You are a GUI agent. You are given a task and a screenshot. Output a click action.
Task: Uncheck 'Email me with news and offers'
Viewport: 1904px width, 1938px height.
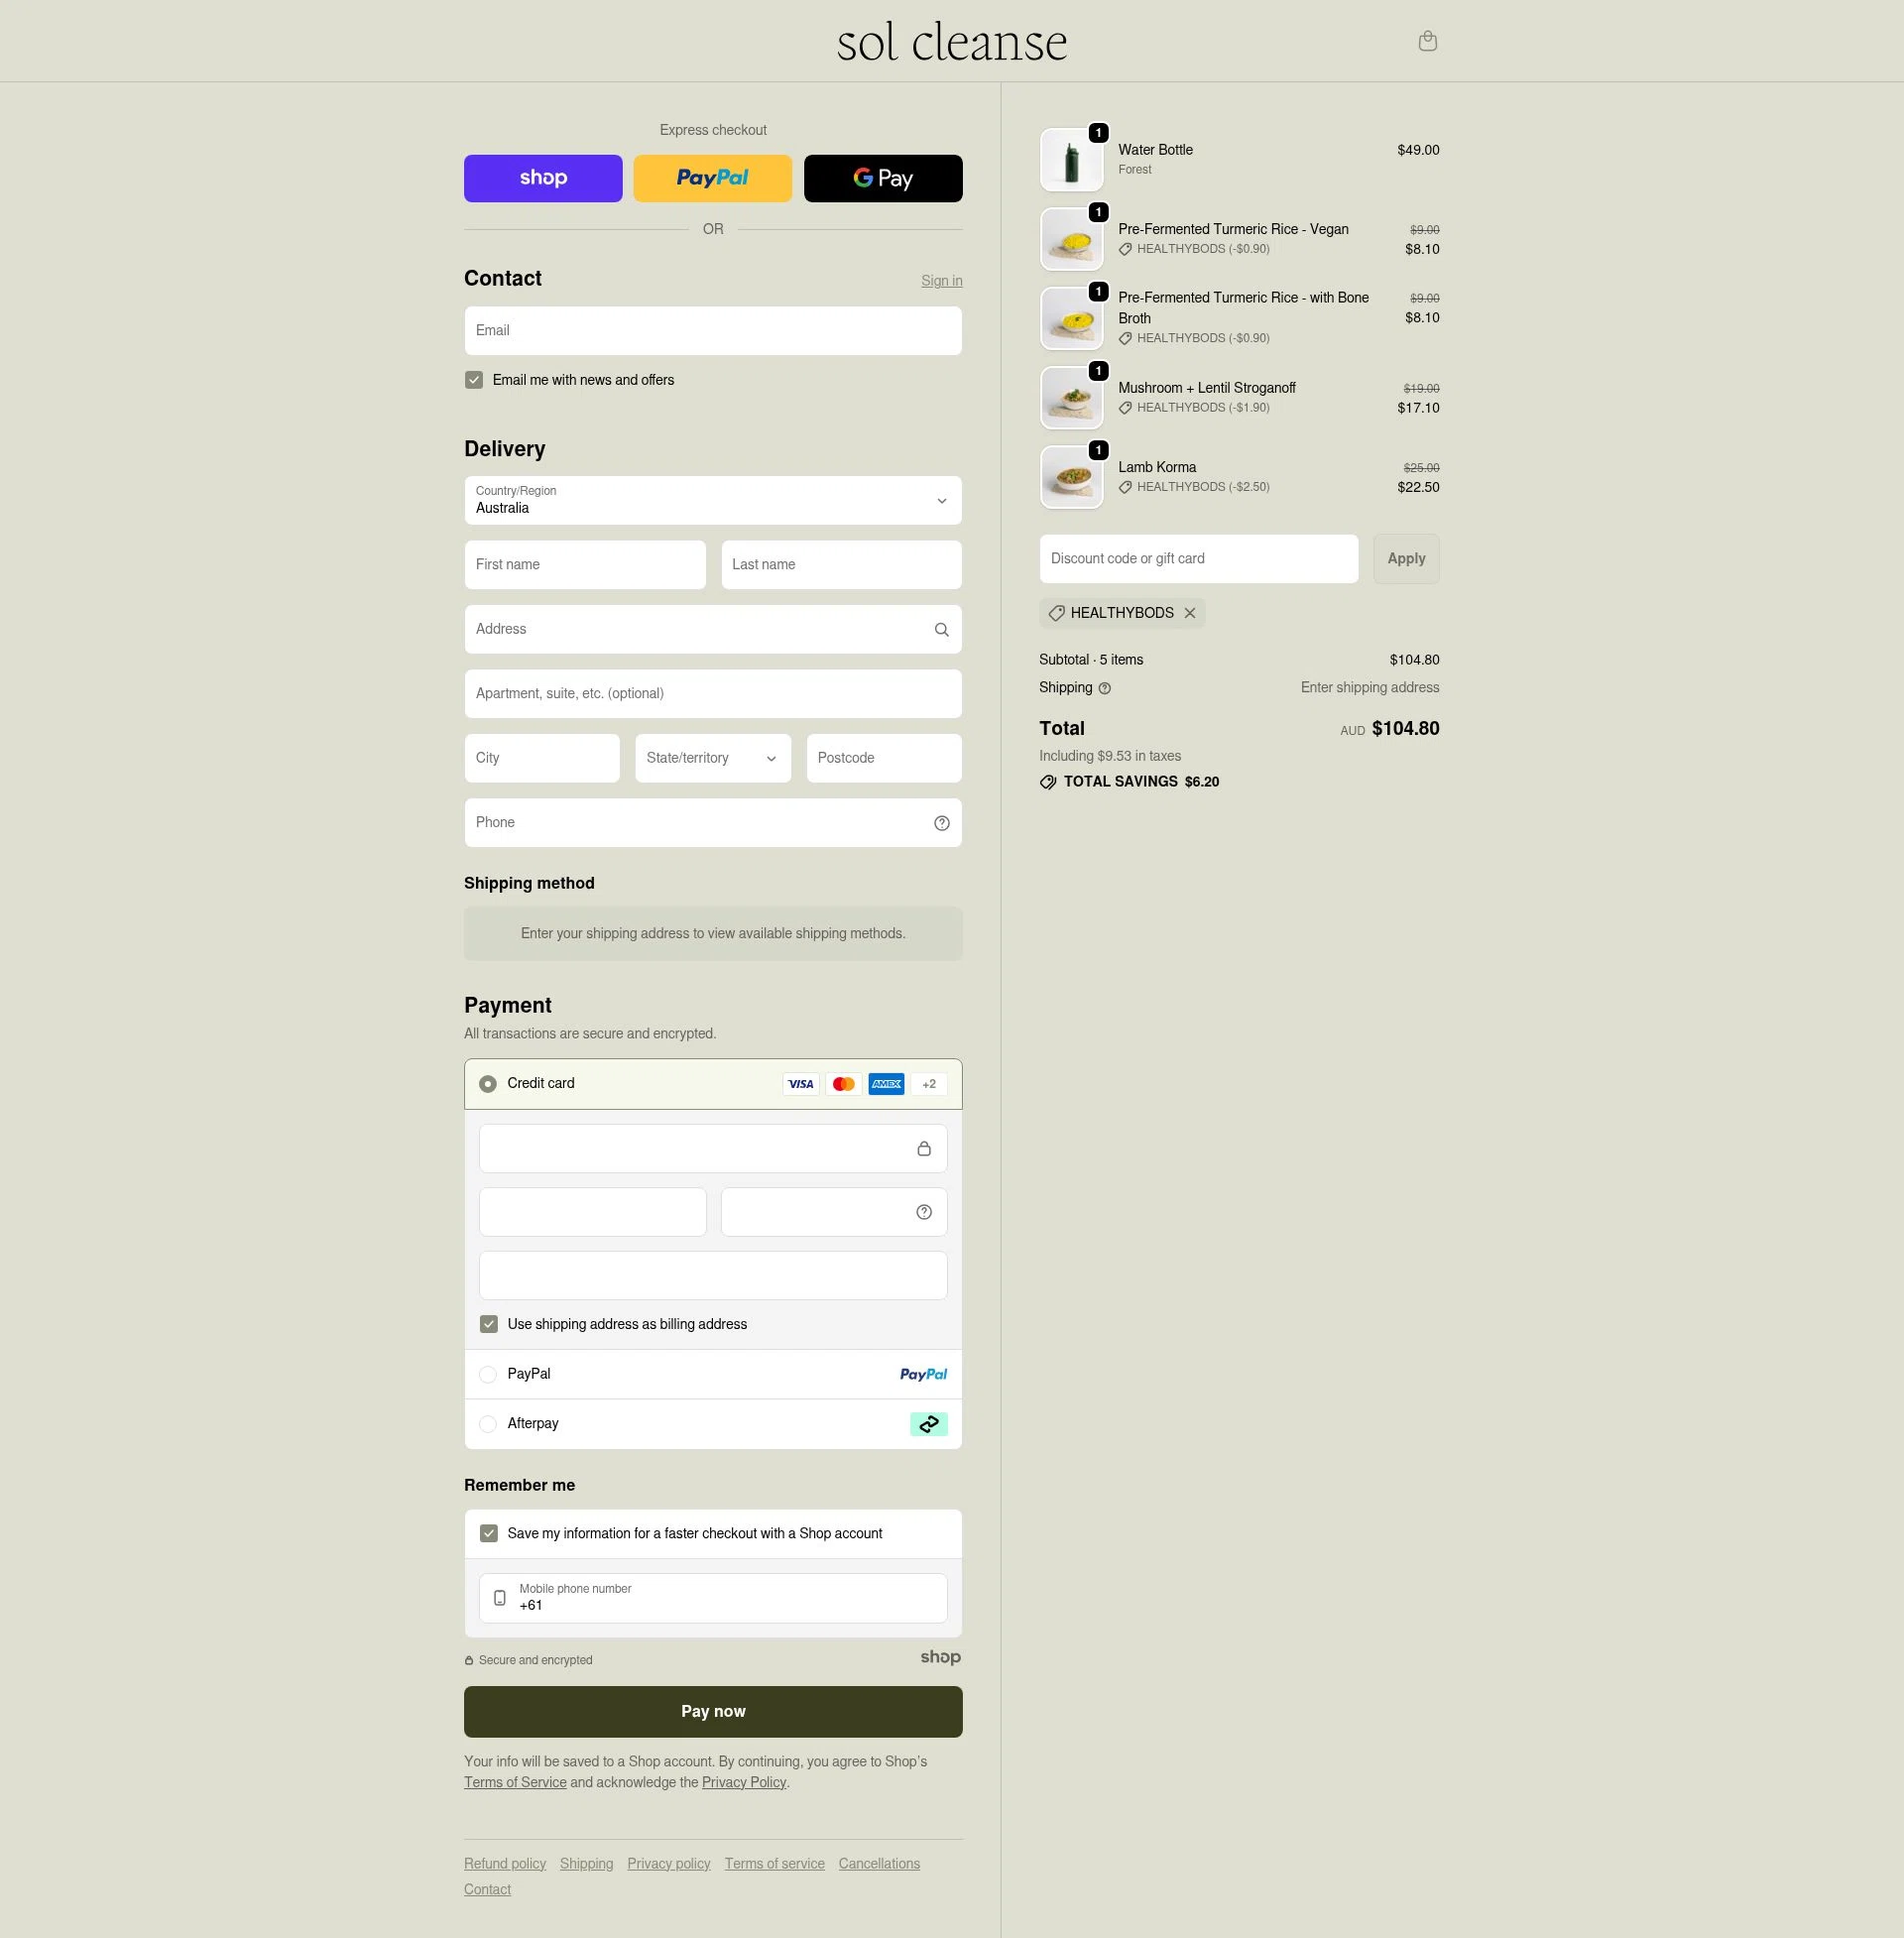click(474, 380)
